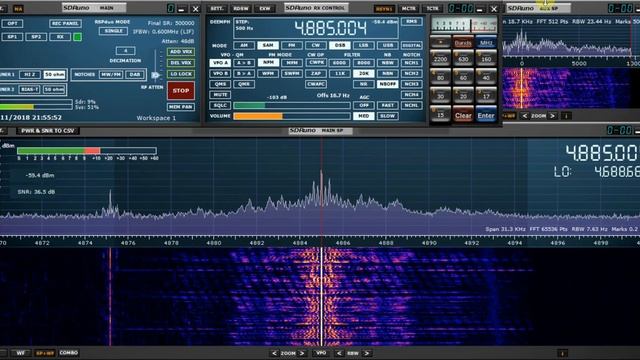Select the 2200 band key
Screen dimensions: 640x360
click(440, 59)
